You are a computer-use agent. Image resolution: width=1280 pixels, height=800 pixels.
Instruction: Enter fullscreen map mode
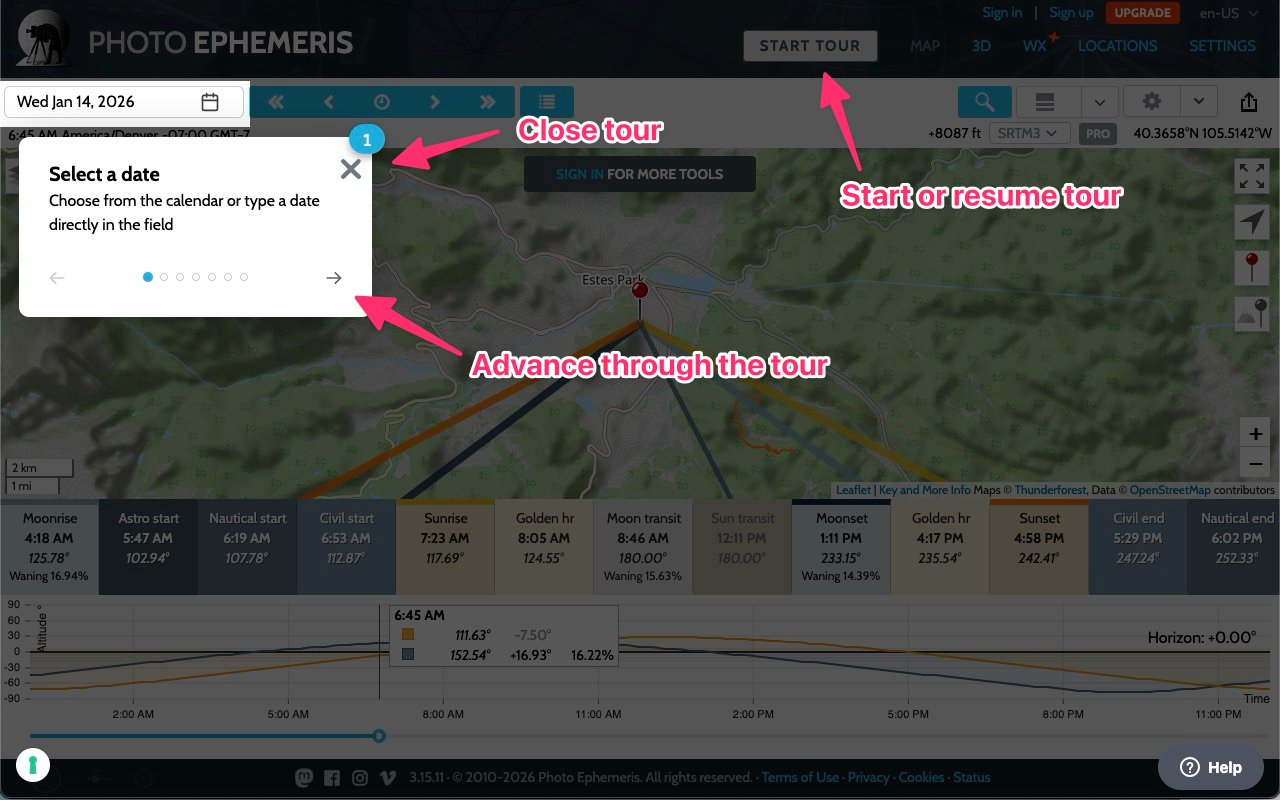(1252, 176)
